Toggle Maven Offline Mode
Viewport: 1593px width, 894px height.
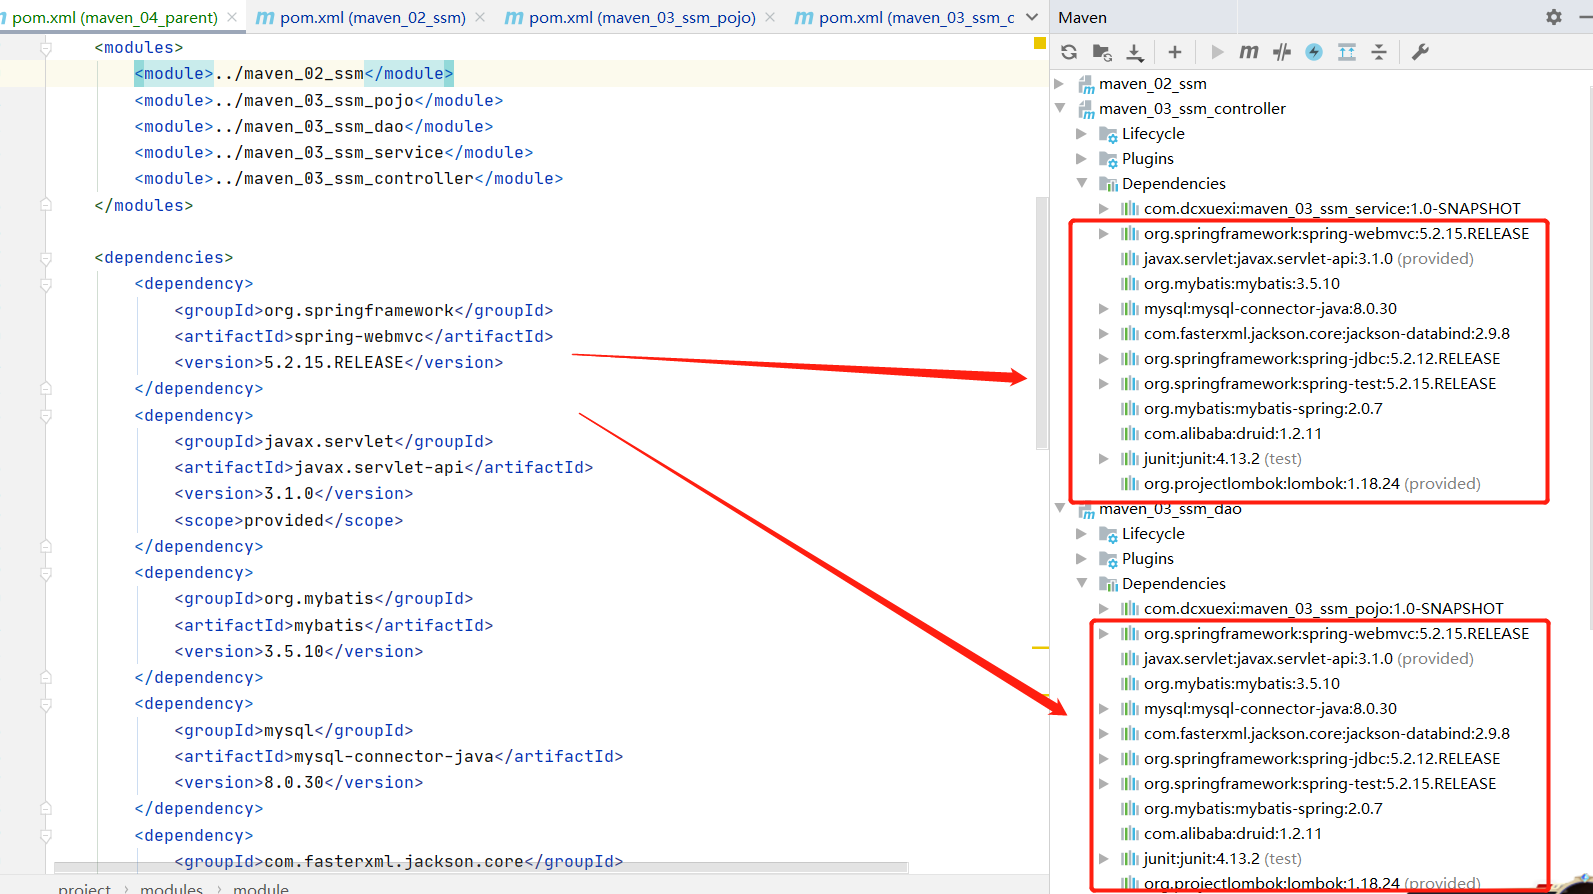tap(1282, 52)
